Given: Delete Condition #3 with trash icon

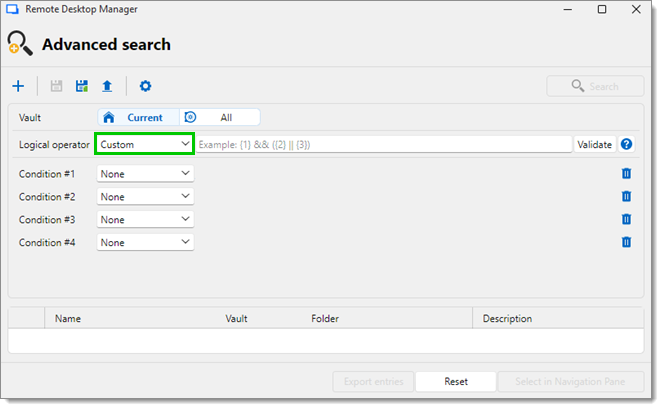Looking at the screenshot, I should (626, 220).
